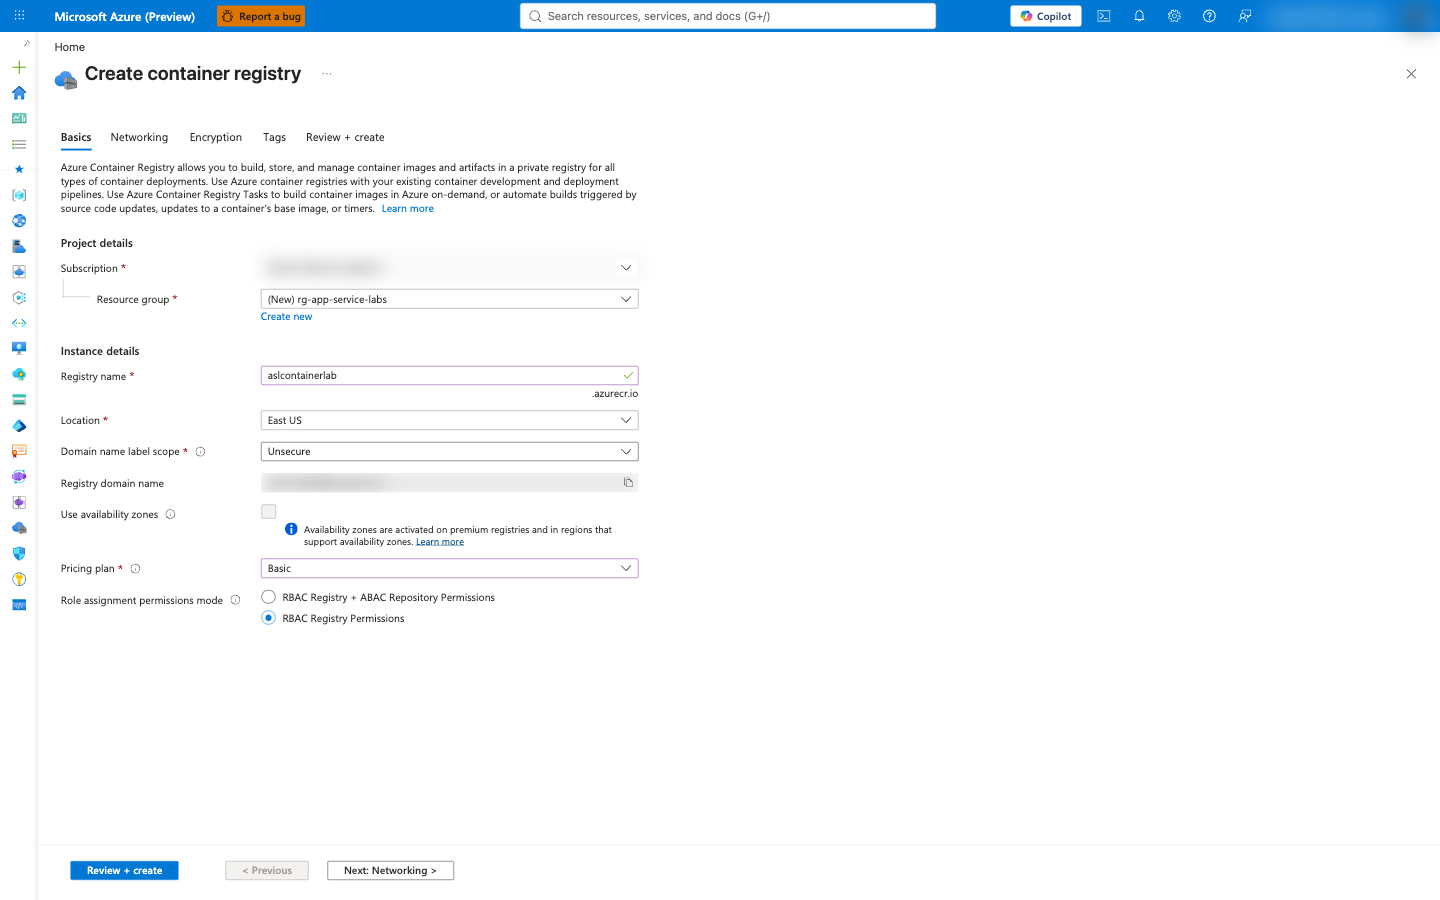Open App Services globe icon in sidebar

click(19, 221)
